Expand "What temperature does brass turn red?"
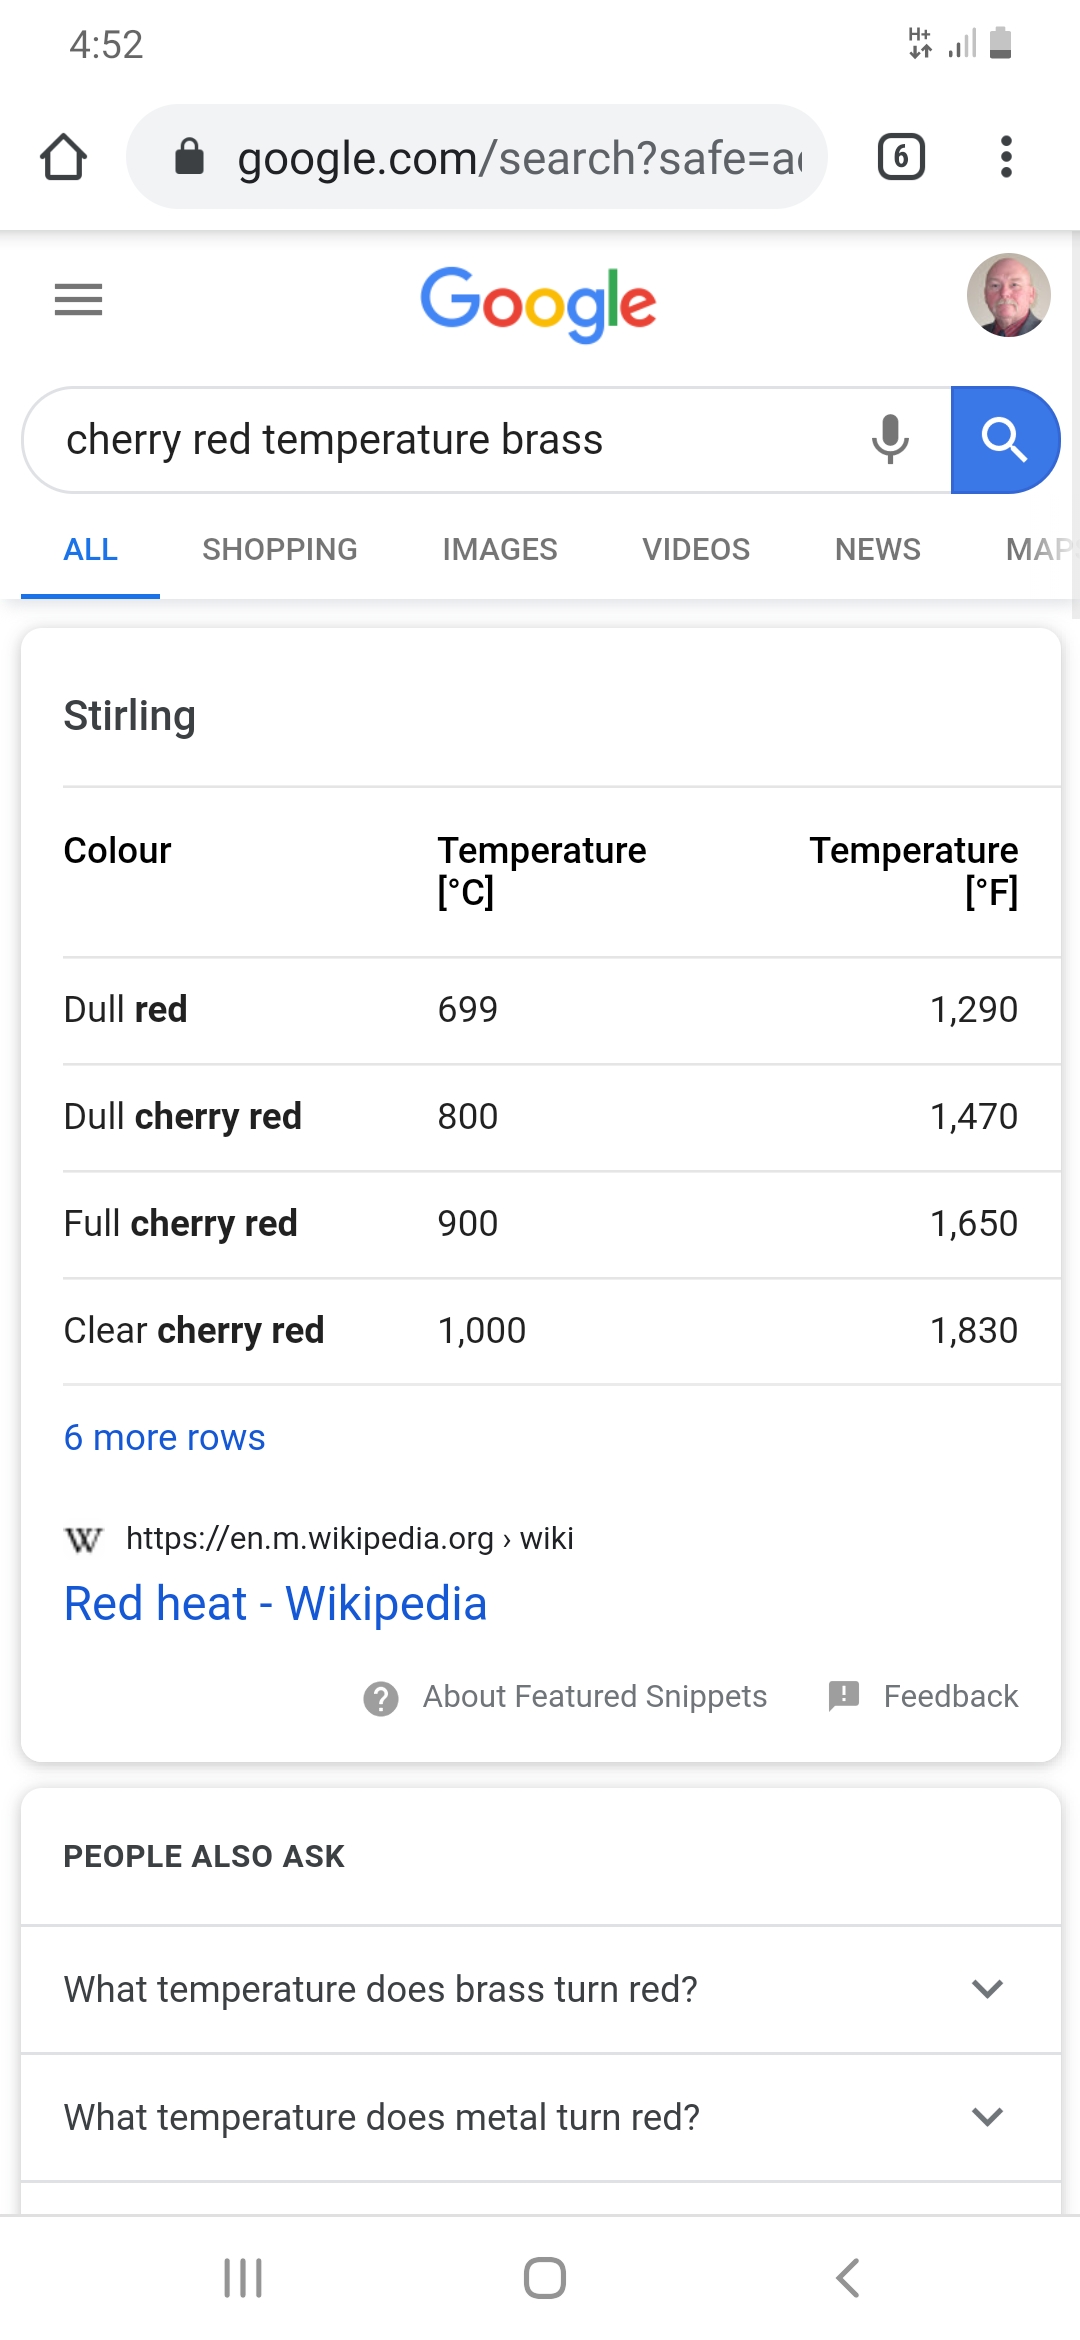 pyautogui.click(x=540, y=1989)
